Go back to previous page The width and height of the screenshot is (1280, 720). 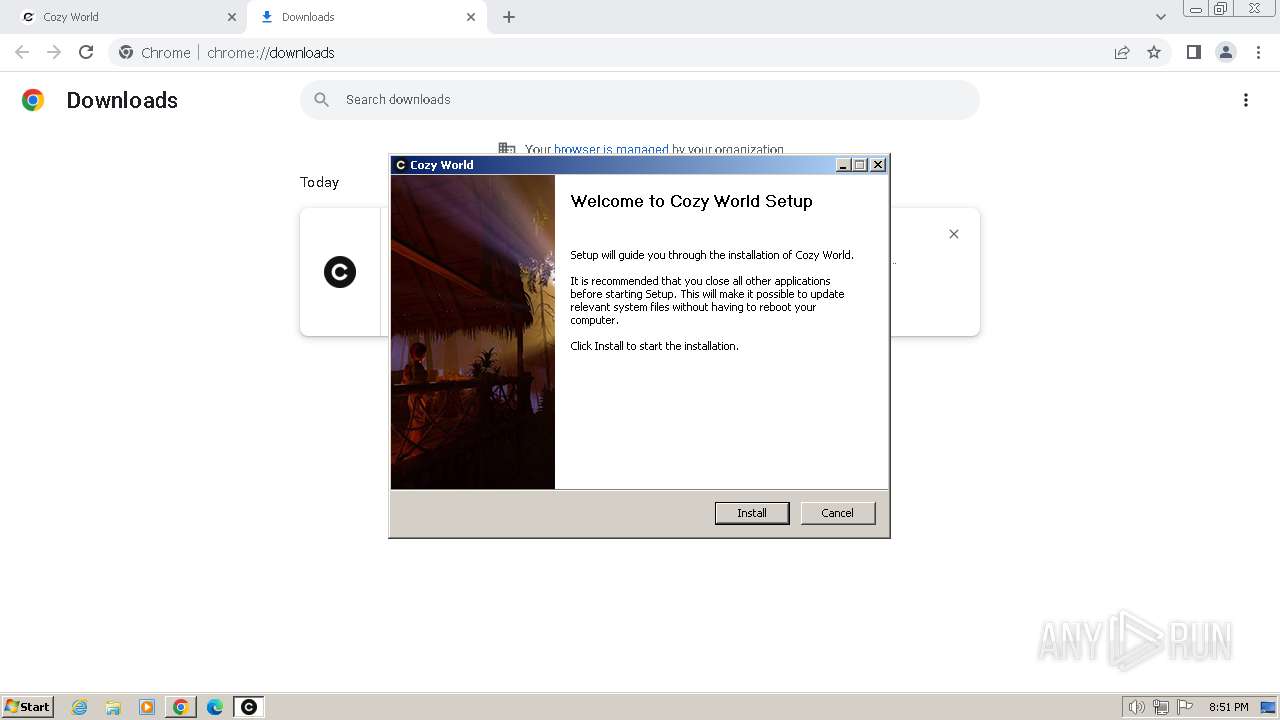pos(22,52)
